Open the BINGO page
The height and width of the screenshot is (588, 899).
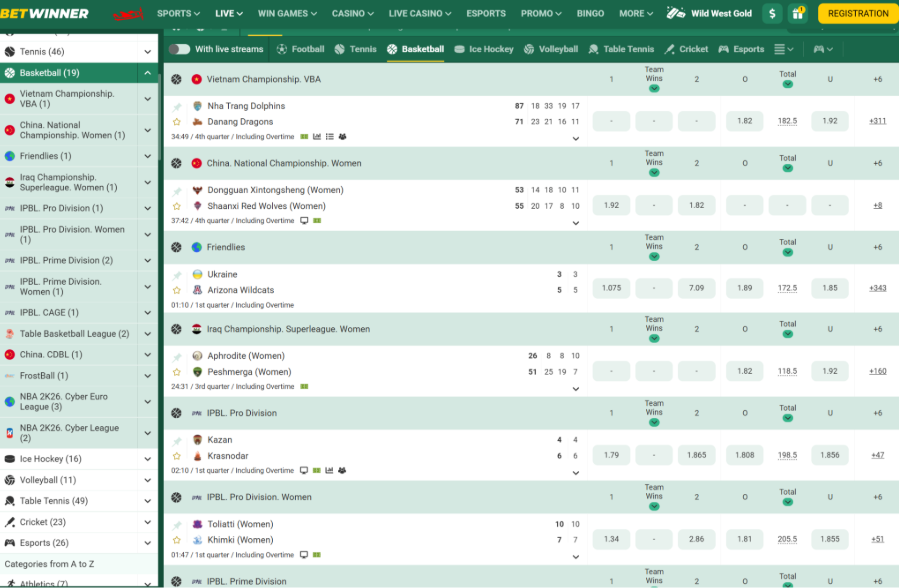[x=590, y=13]
